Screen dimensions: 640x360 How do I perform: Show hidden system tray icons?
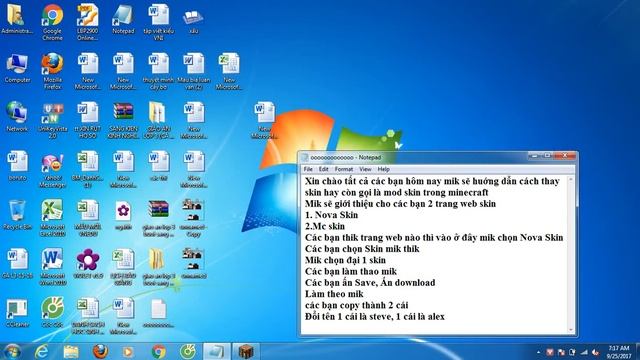tap(538, 352)
